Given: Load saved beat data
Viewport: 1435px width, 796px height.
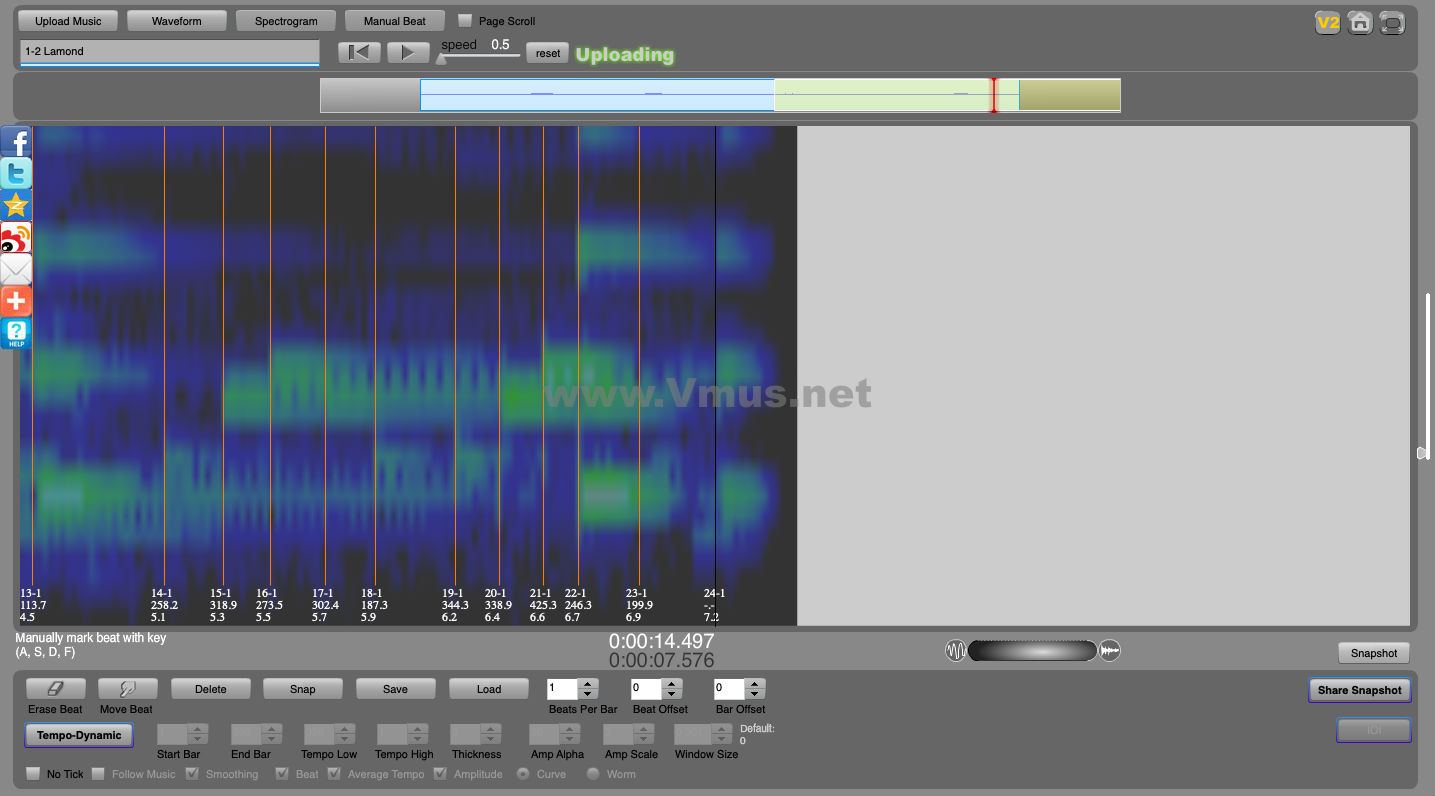Looking at the screenshot, I should pyautogui.click(x=489, y=689).
